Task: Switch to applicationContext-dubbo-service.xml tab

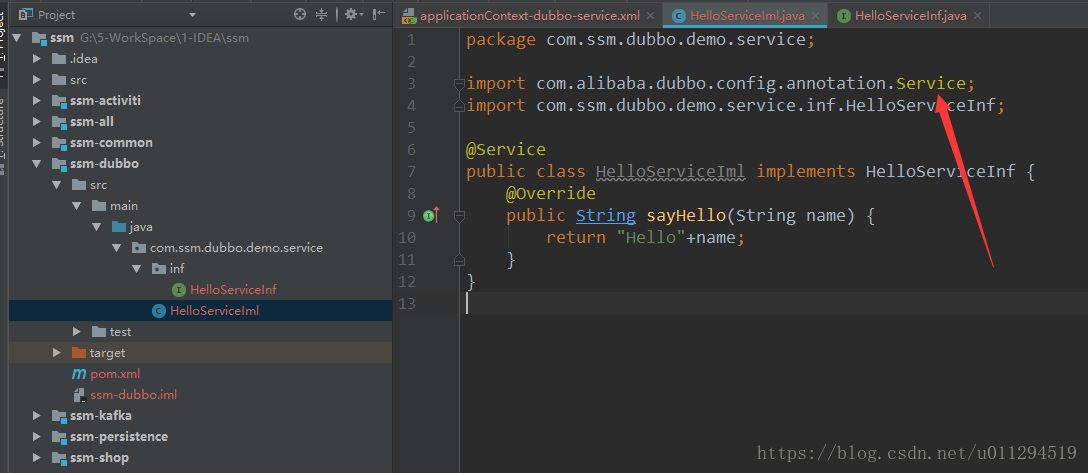Action: point(530,15)
